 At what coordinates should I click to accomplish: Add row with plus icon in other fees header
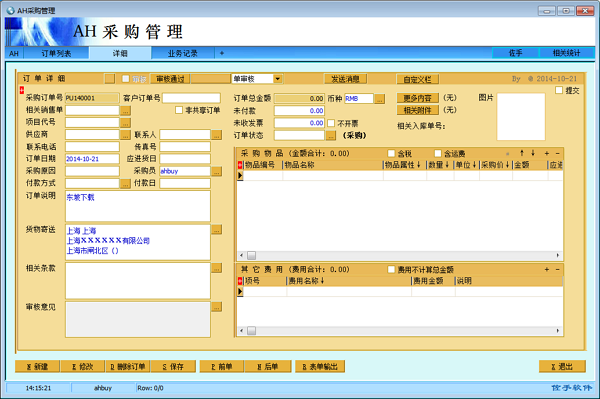point(547,270)
